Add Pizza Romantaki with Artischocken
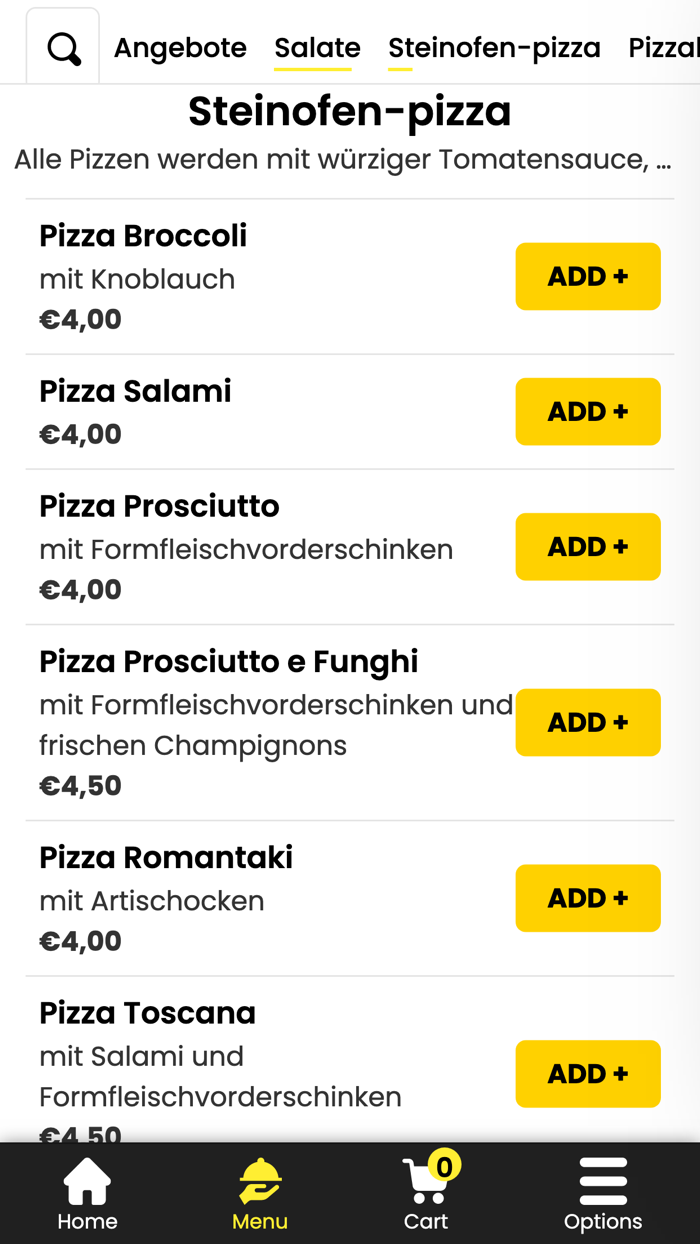700x1244 pixels. [588, 898]
